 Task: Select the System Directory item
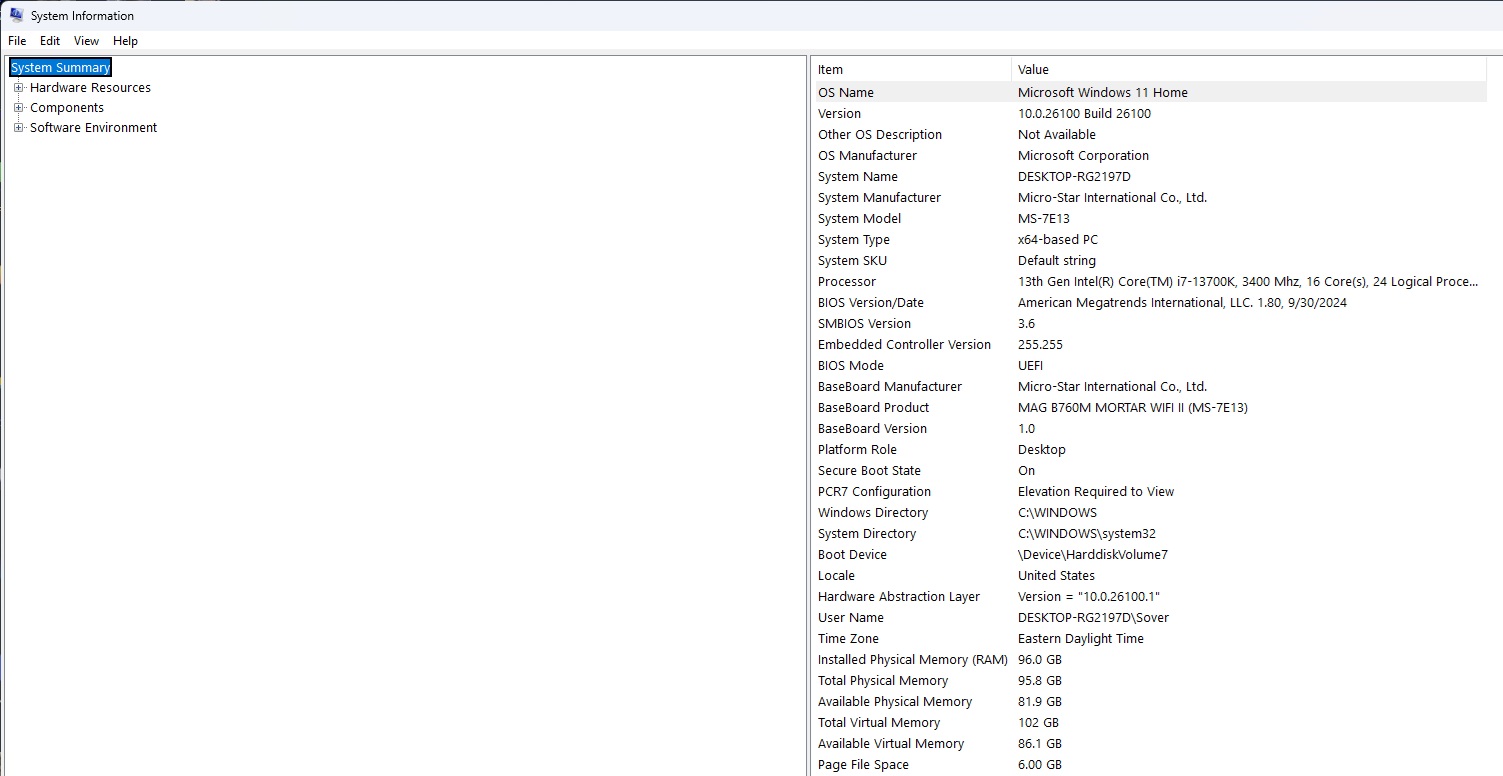tap(867, 533)
